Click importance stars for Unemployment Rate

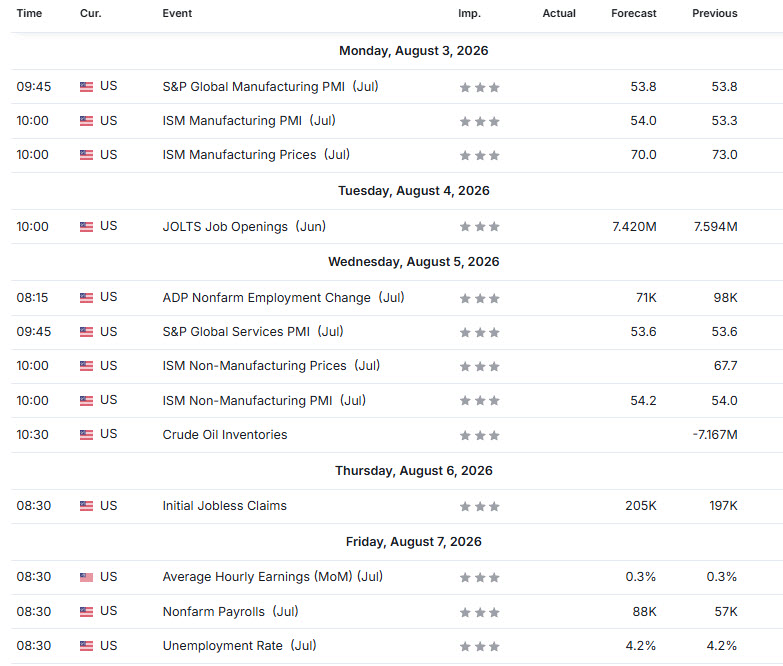tap(479, 647)
